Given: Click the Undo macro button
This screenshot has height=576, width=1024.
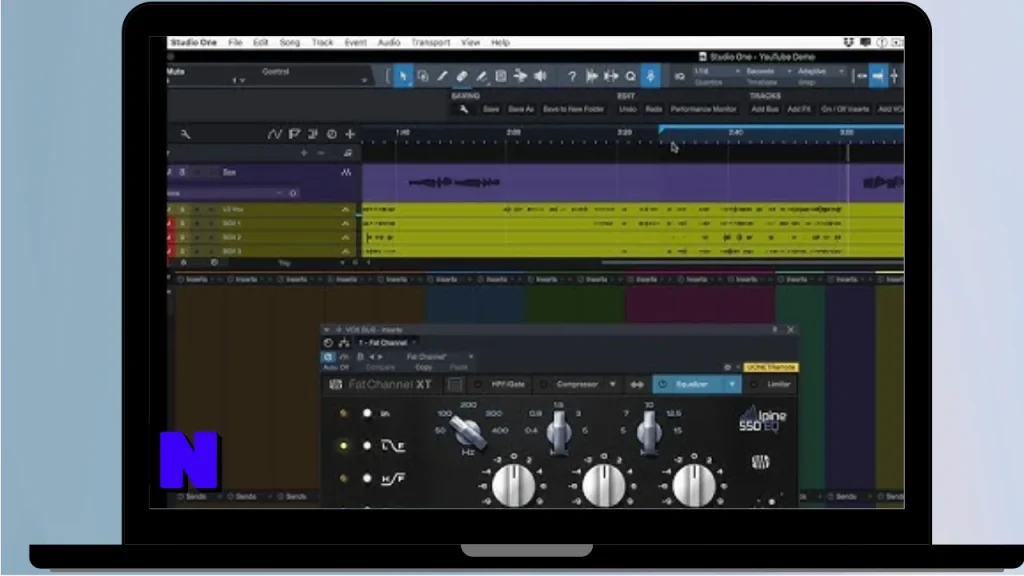Looking at the screenshot, I should [628, 109].
